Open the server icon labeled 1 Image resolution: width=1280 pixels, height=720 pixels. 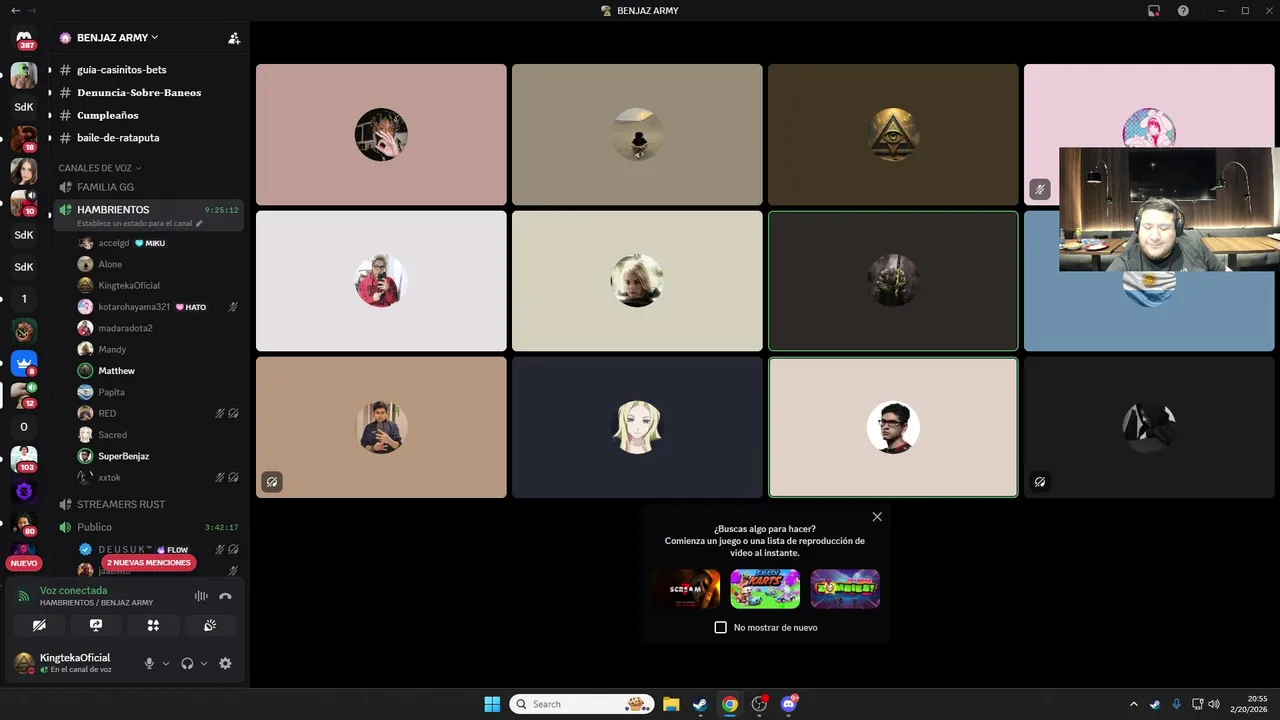(x=24, y=299)
